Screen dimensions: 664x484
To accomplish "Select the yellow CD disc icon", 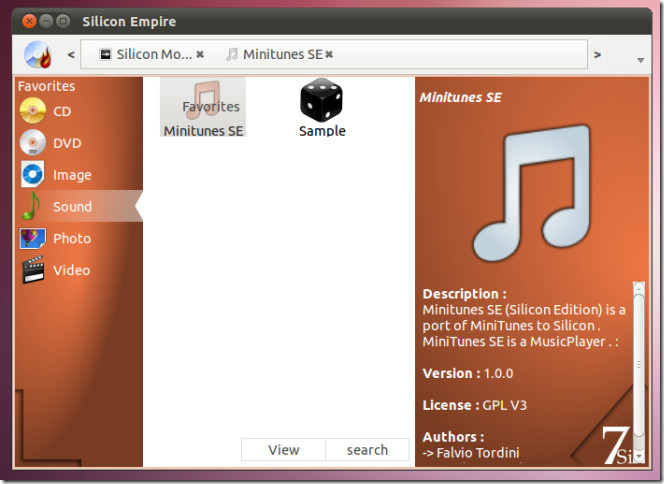I will point(33,111).
